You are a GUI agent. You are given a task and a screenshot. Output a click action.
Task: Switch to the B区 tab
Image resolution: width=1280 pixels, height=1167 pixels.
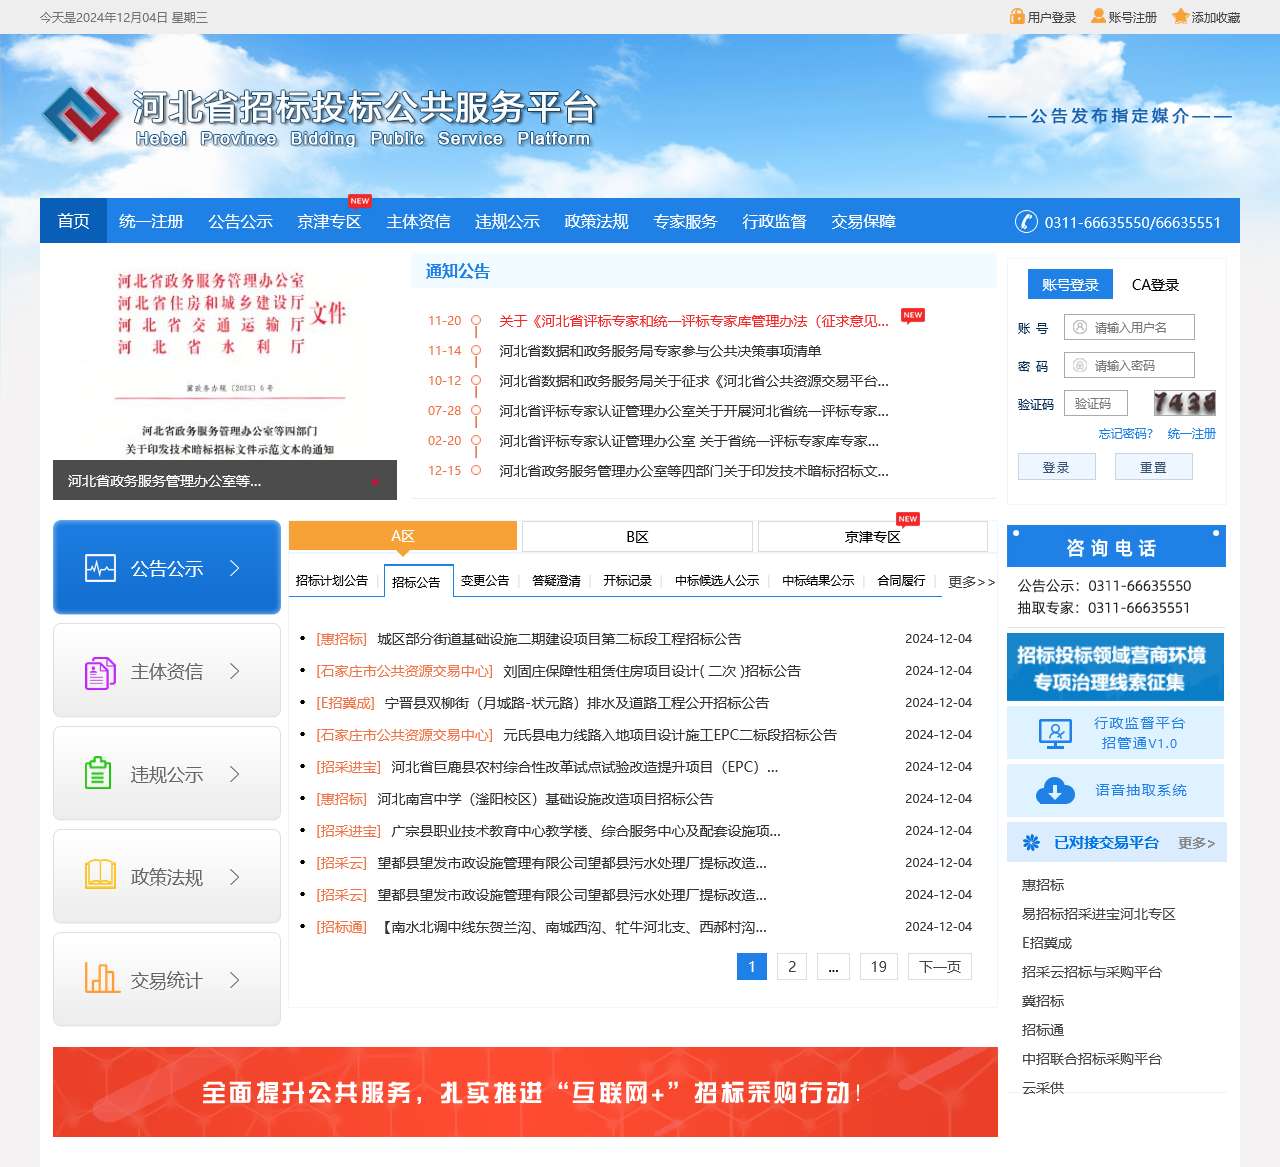tap(637, 537)
